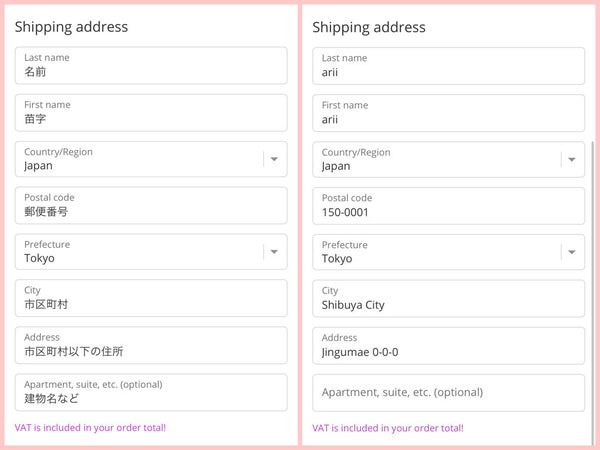Click the empty Apartment, suite, etc. field
Image resolution: width=600 pixels, height=450 pixels.
click(x=448, y=392)
